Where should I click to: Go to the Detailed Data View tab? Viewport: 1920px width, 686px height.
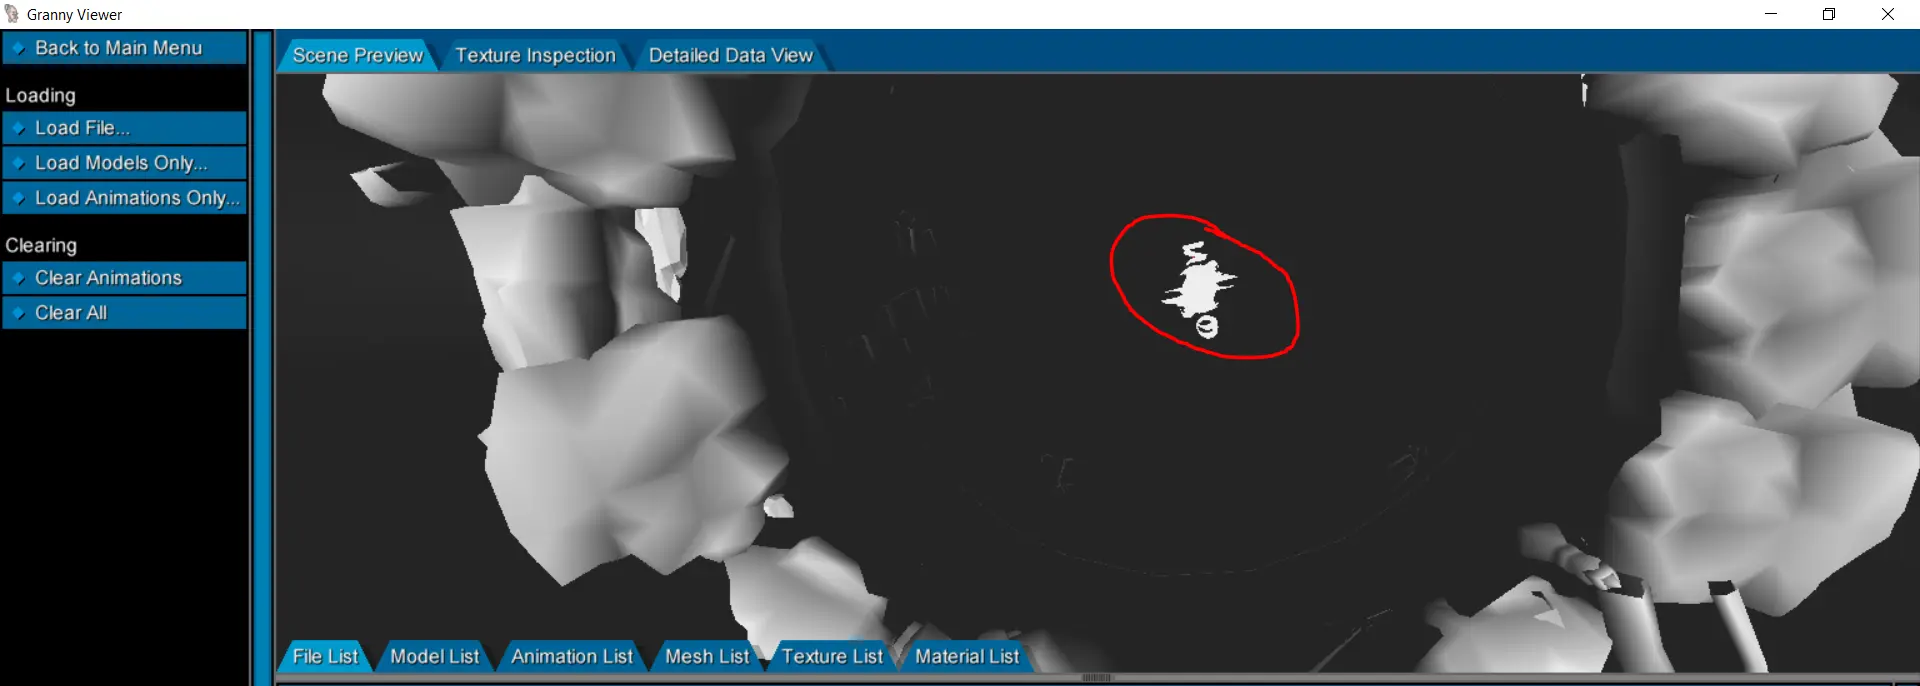point(730,56)
